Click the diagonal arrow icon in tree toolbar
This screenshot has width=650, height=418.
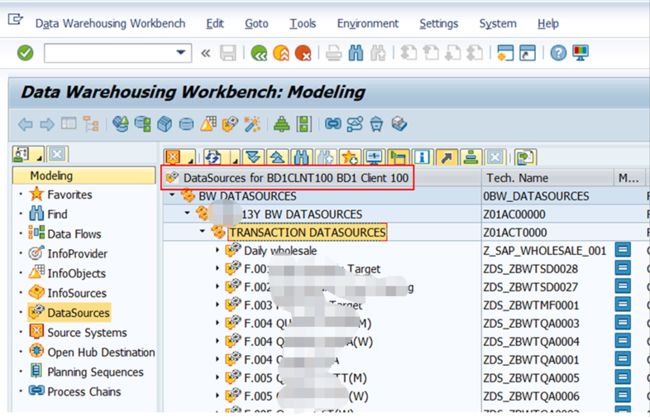[x=446, y=157]
